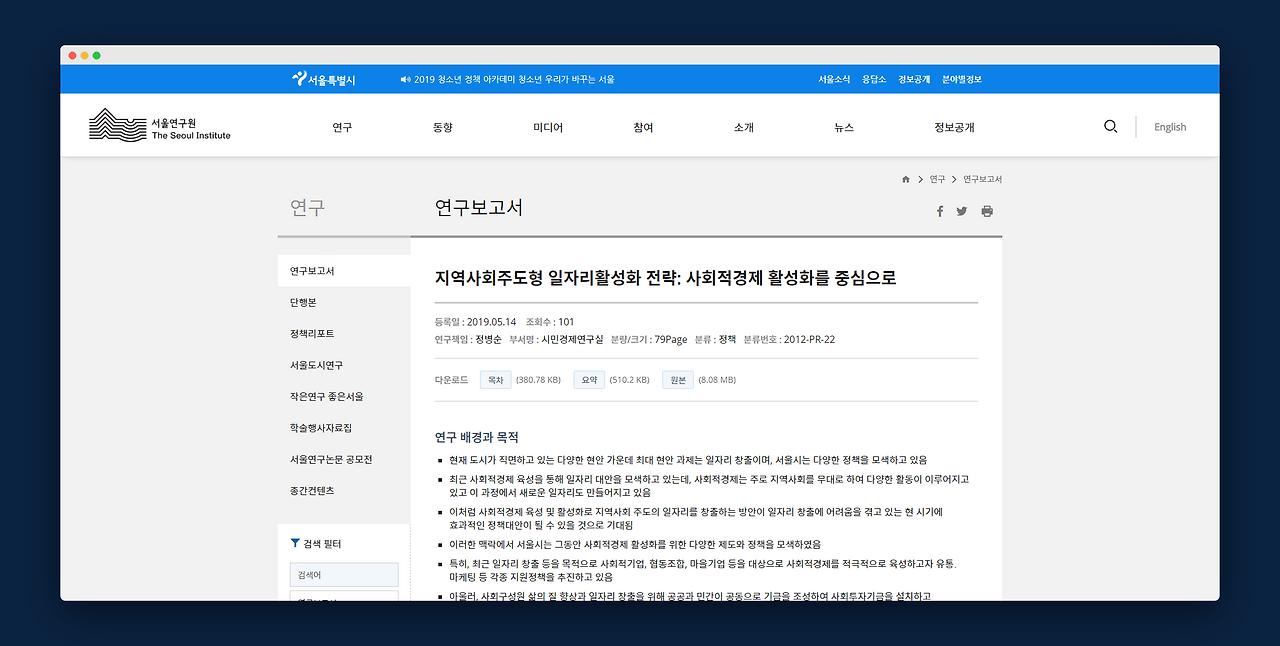Click the 검색어 search filter field
1280x646 pixels.
[x=344, y=575]
